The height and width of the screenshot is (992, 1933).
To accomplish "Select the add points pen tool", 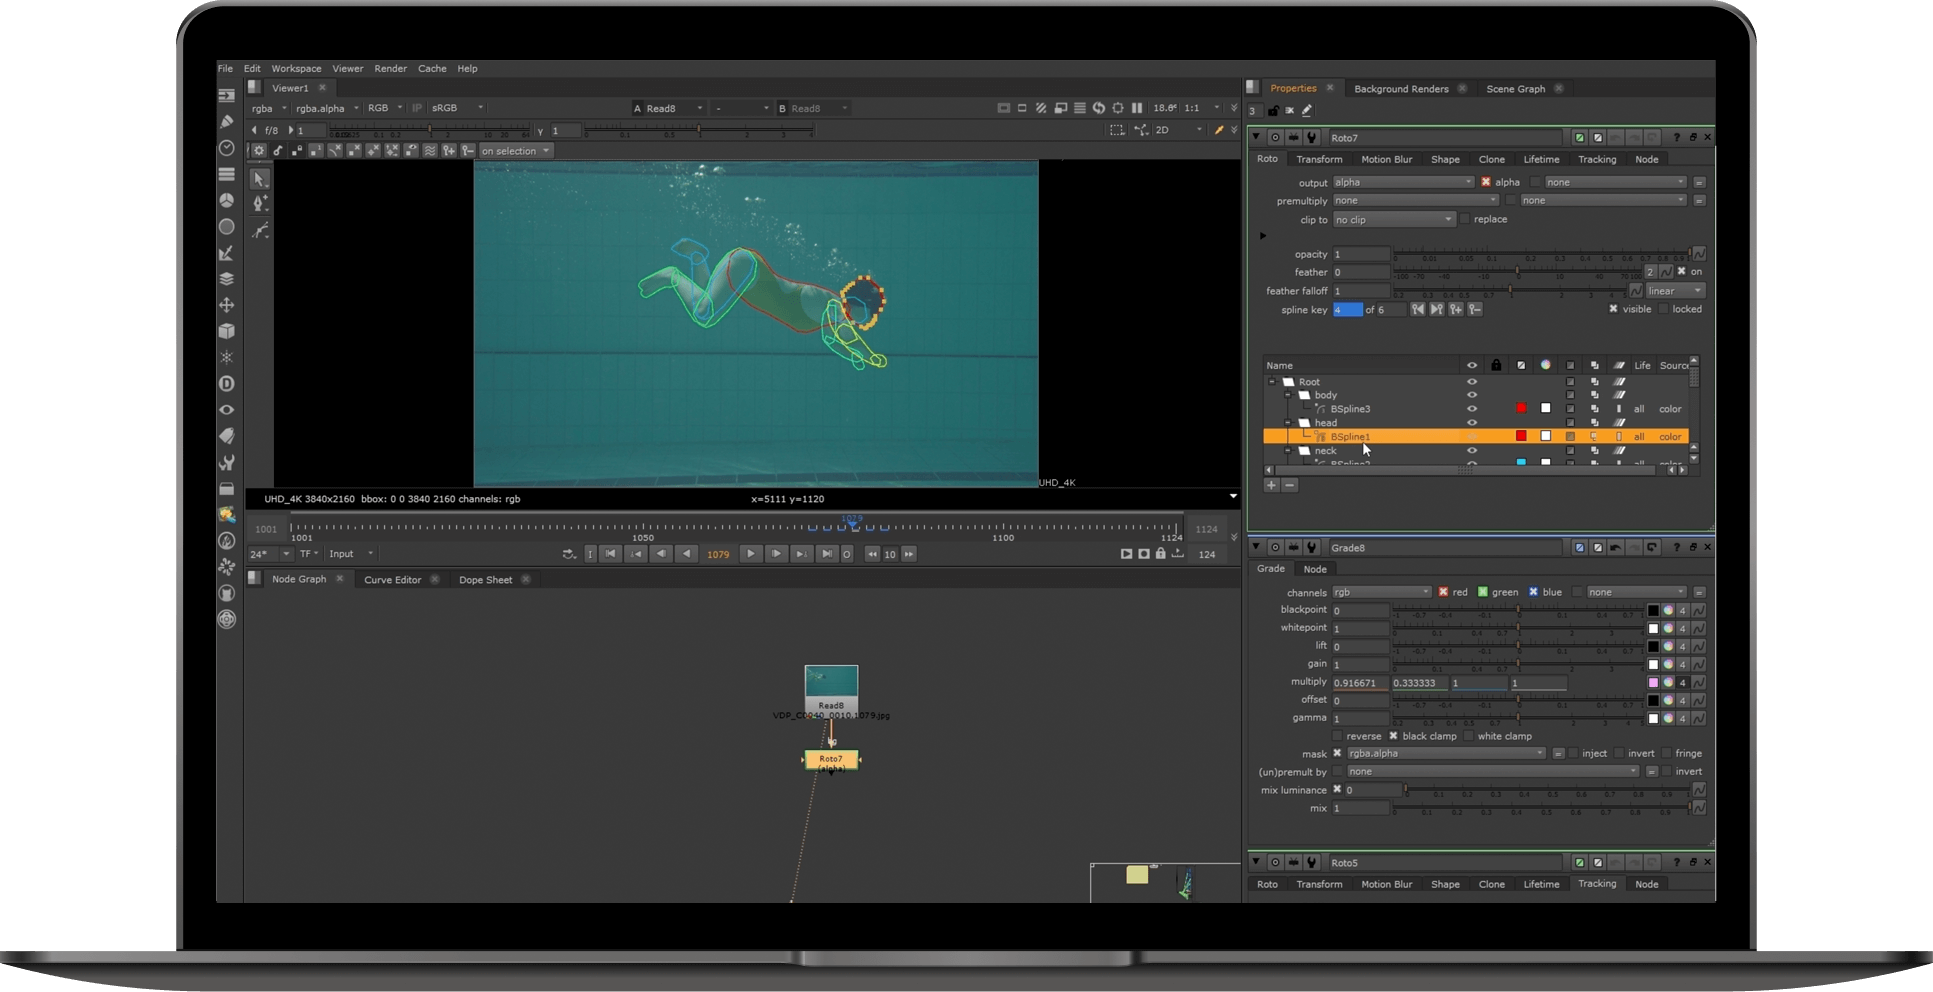I will [260, 204].
